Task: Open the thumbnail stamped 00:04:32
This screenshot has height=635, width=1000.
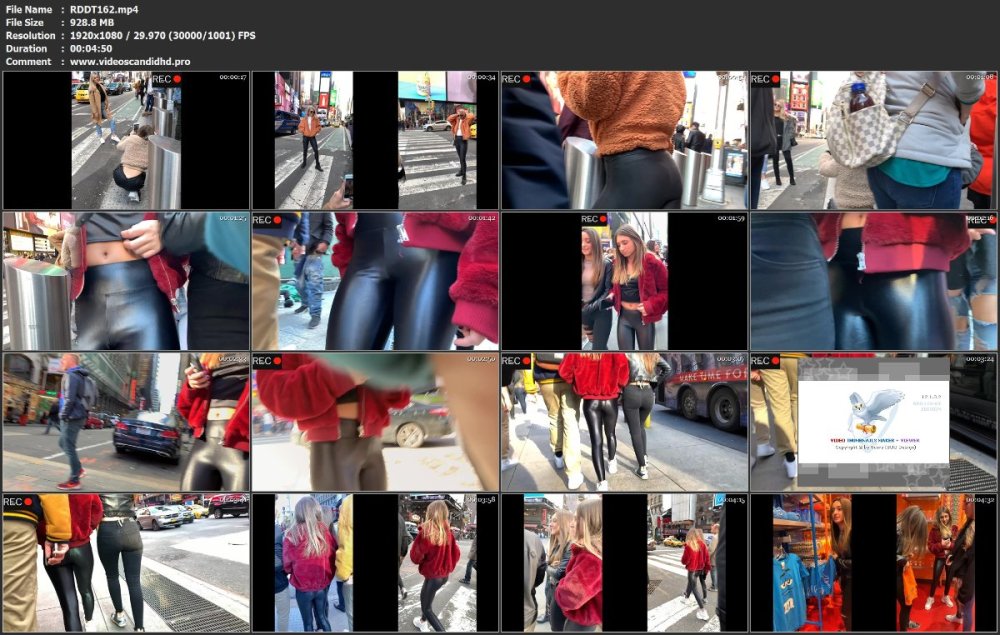Action: [x=874, y=563]
